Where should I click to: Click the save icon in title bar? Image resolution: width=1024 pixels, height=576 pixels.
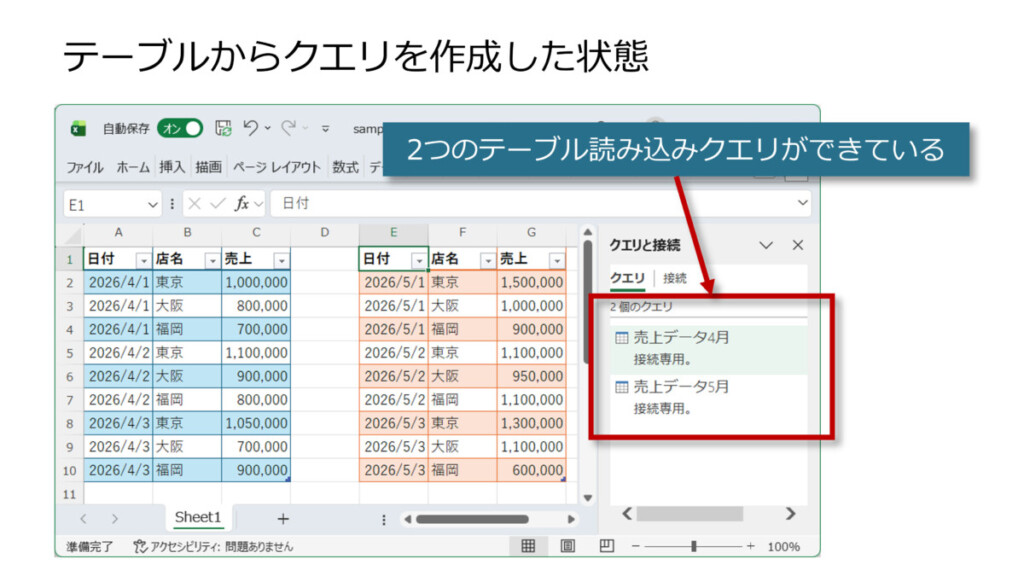click(x=224, y=128)
